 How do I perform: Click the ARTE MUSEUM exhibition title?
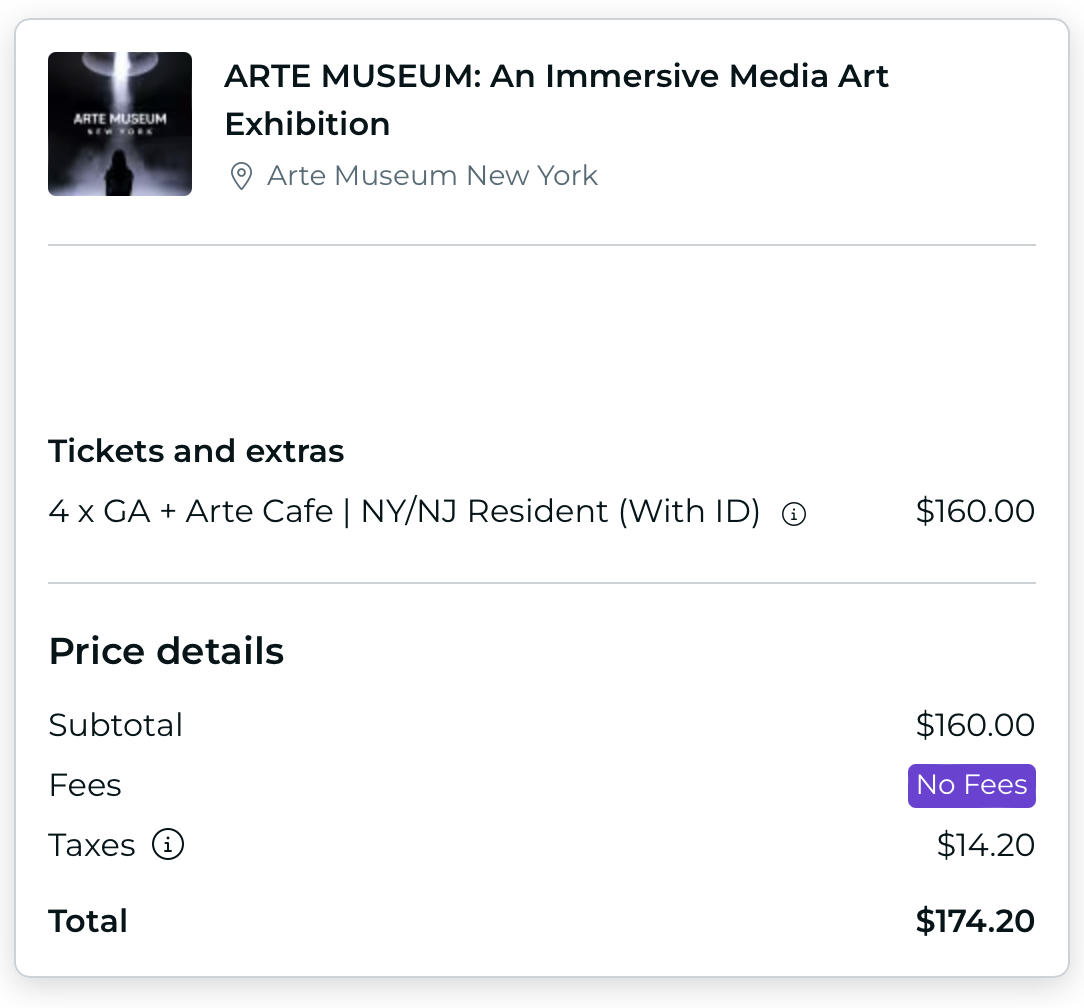(x=556, y=76)
